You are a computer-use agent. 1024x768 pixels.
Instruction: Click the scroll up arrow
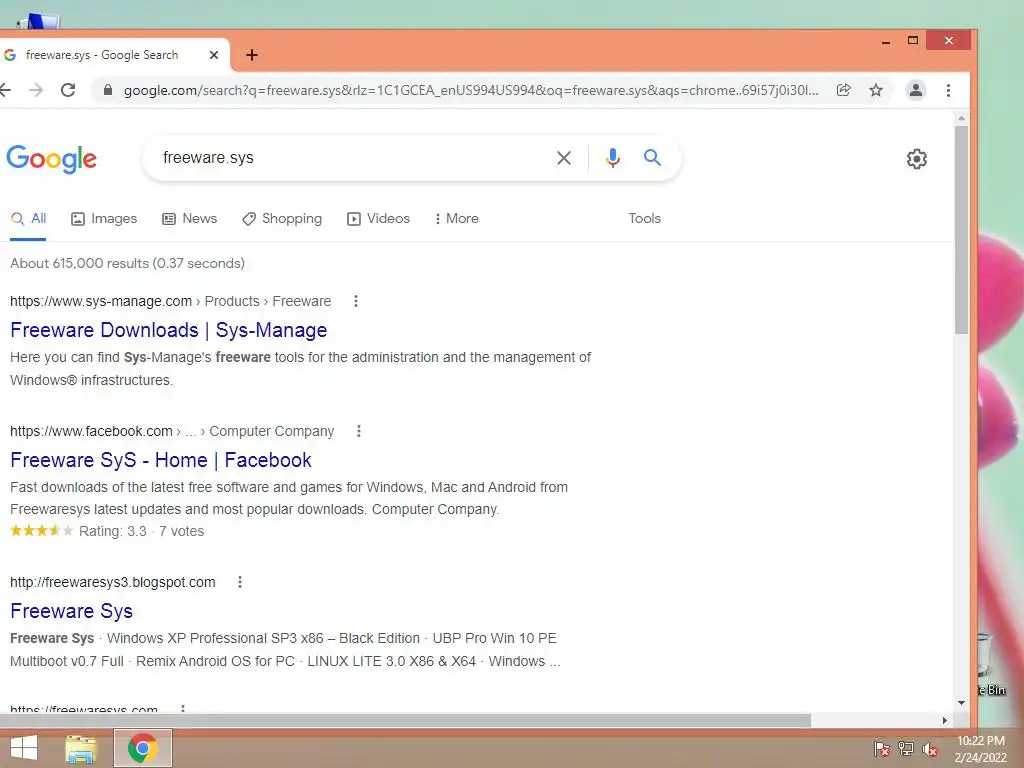[x=961, y=118]
